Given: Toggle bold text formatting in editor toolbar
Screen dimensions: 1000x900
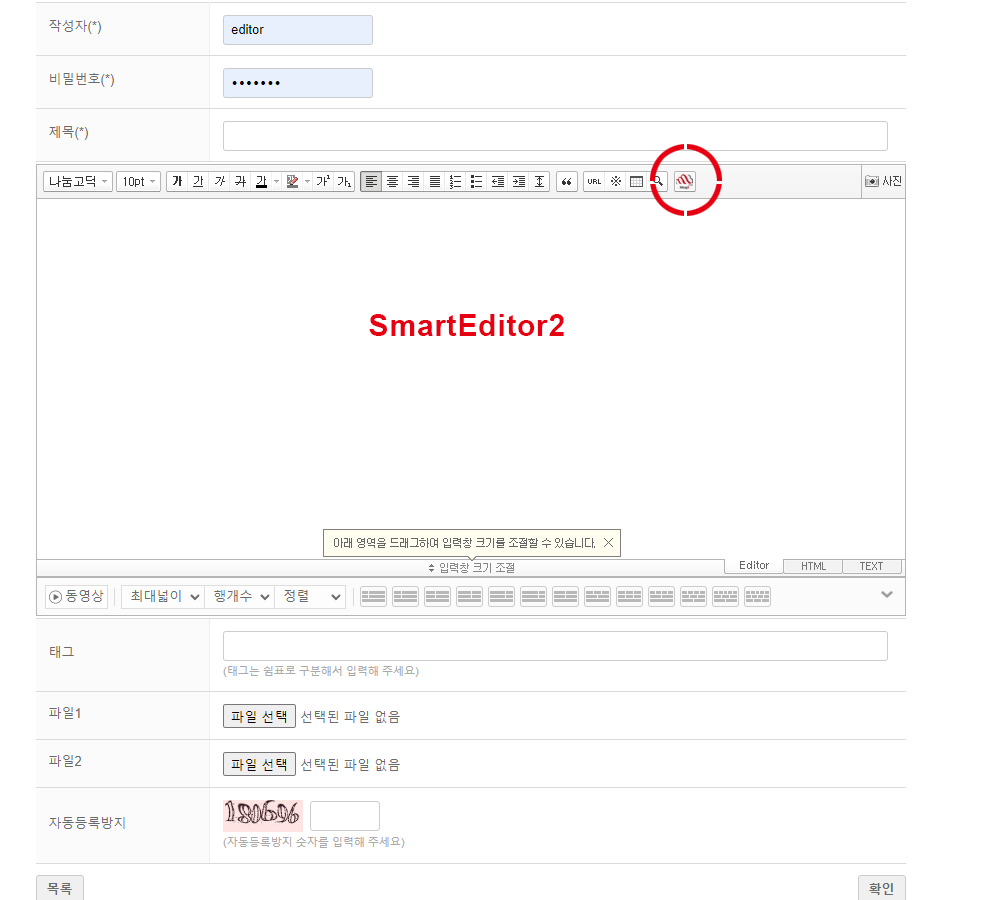Looking at the screenshot, I should (x=177, y=181).
